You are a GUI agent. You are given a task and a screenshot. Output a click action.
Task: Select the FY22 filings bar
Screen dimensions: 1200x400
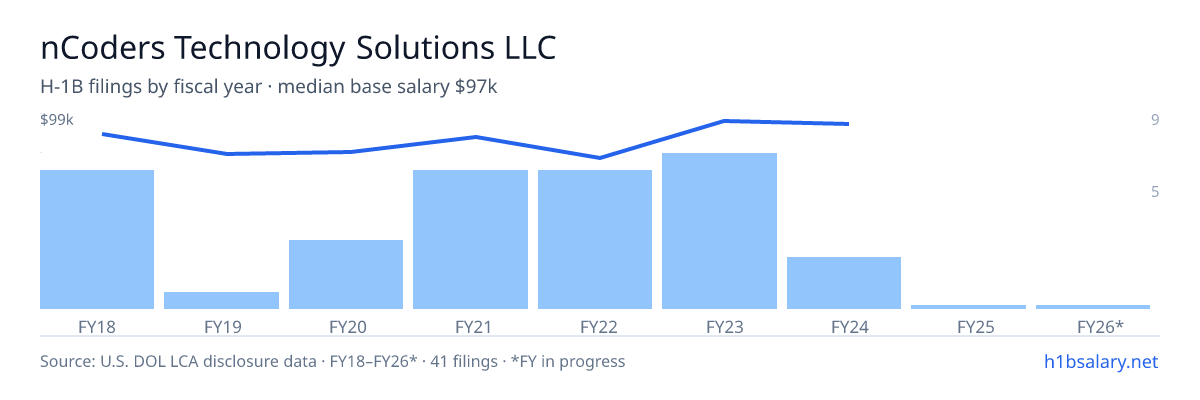[x=595, y=239]
